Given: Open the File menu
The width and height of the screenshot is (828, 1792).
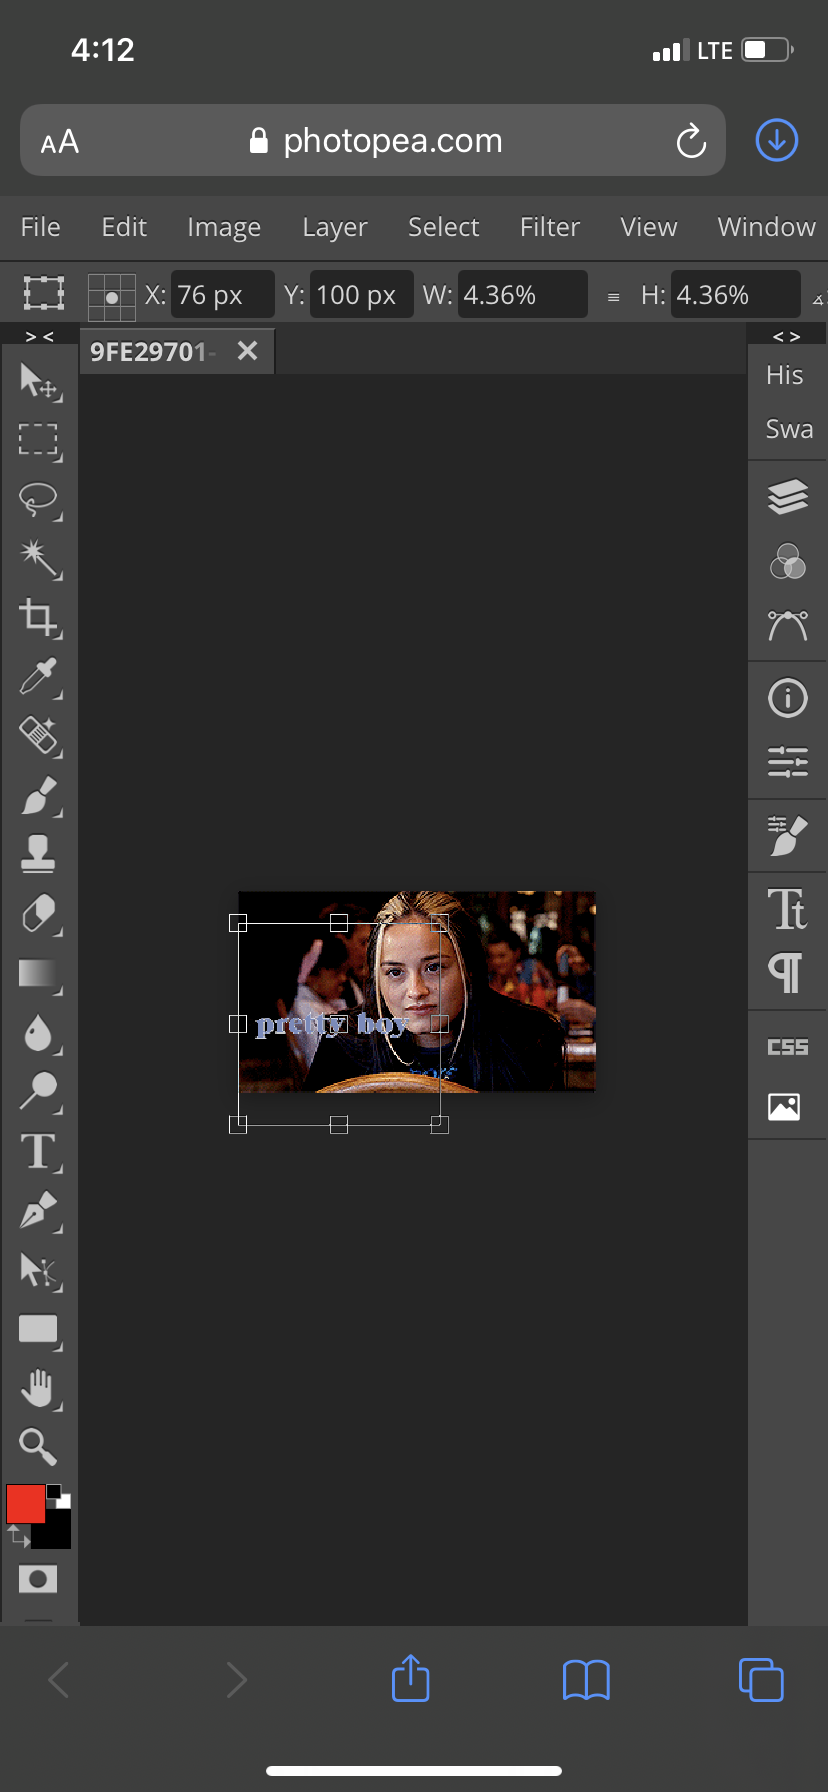Looking at the screenshot, I should point(41,227).
